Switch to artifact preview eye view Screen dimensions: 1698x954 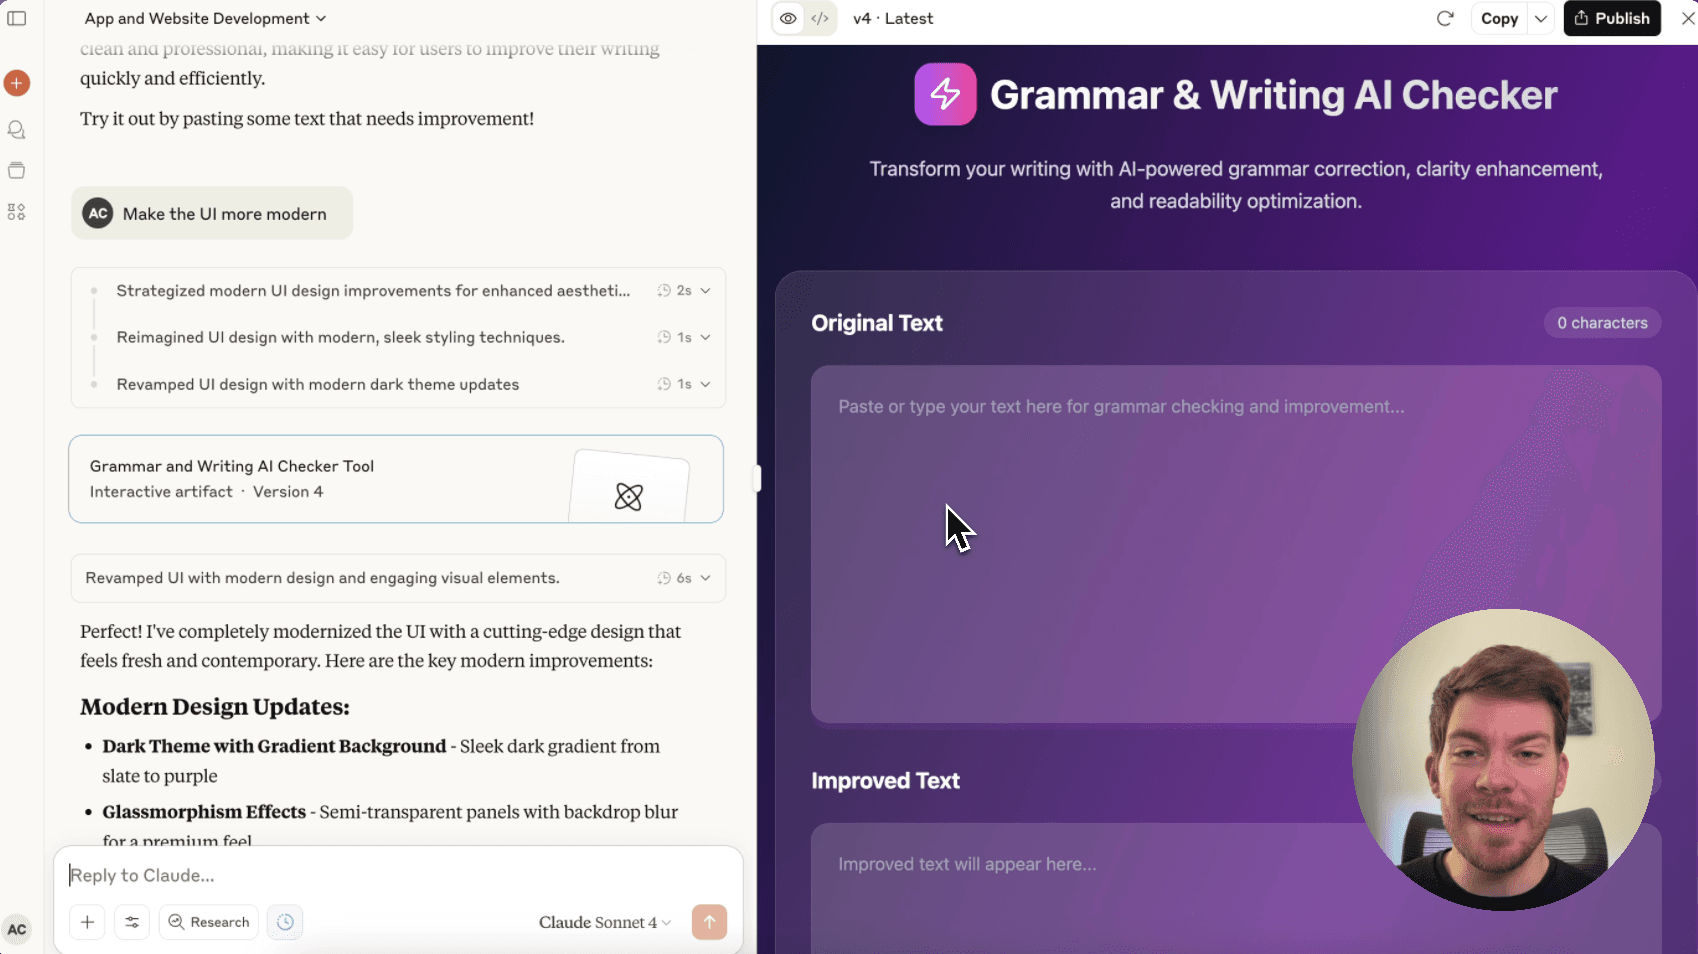point(789,18)
